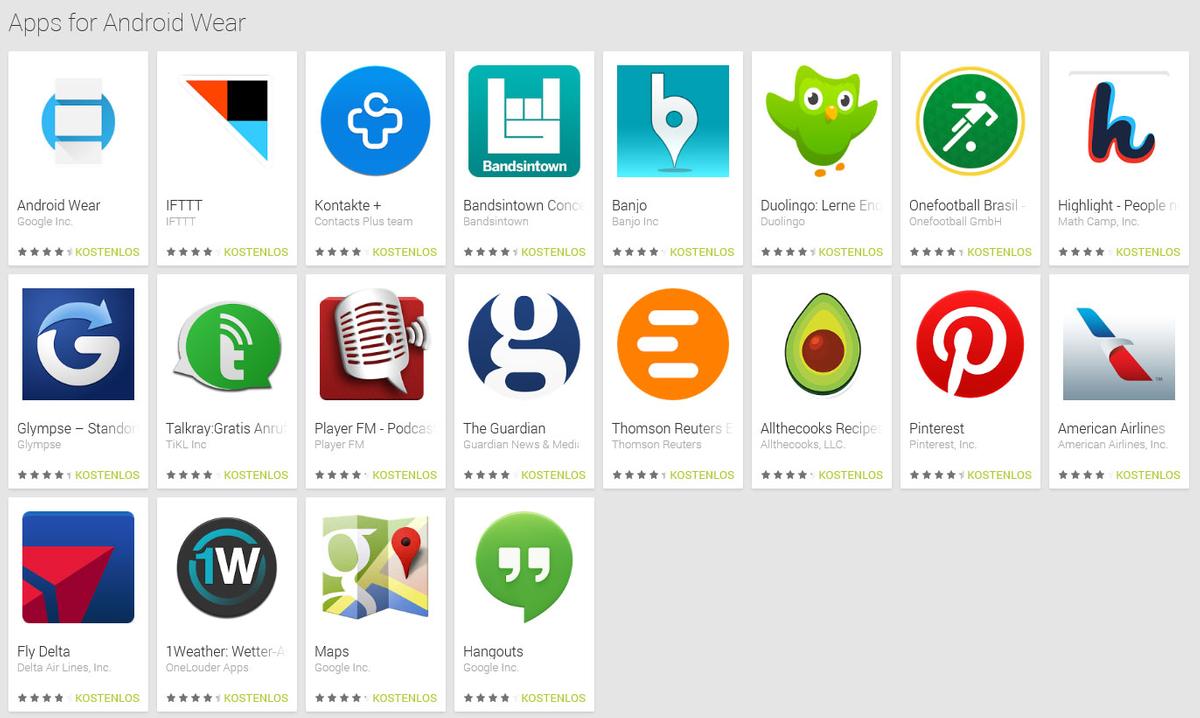Open the 1Weather app icon
This screenshot has height=718, width=1200.
click(227, 567)
